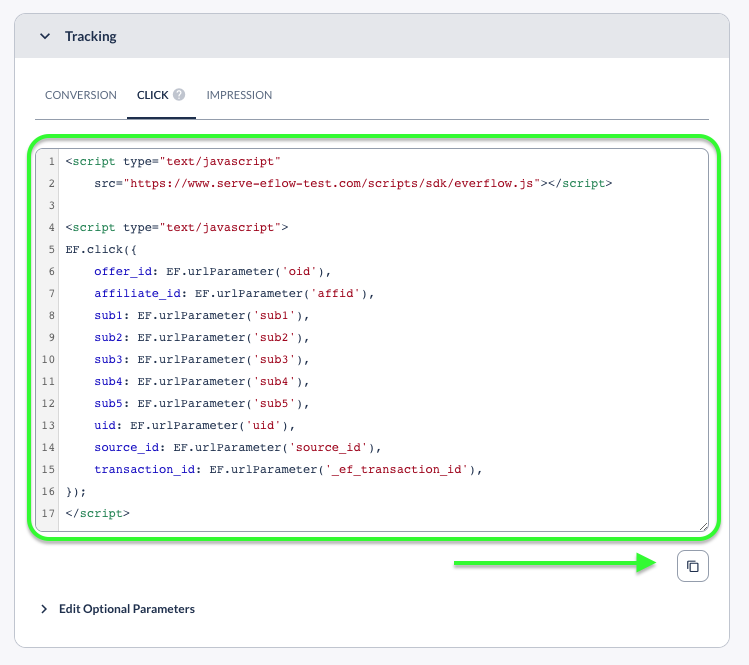Click line 1 opening script tag
749x665 pixels.
pos(173,161)
